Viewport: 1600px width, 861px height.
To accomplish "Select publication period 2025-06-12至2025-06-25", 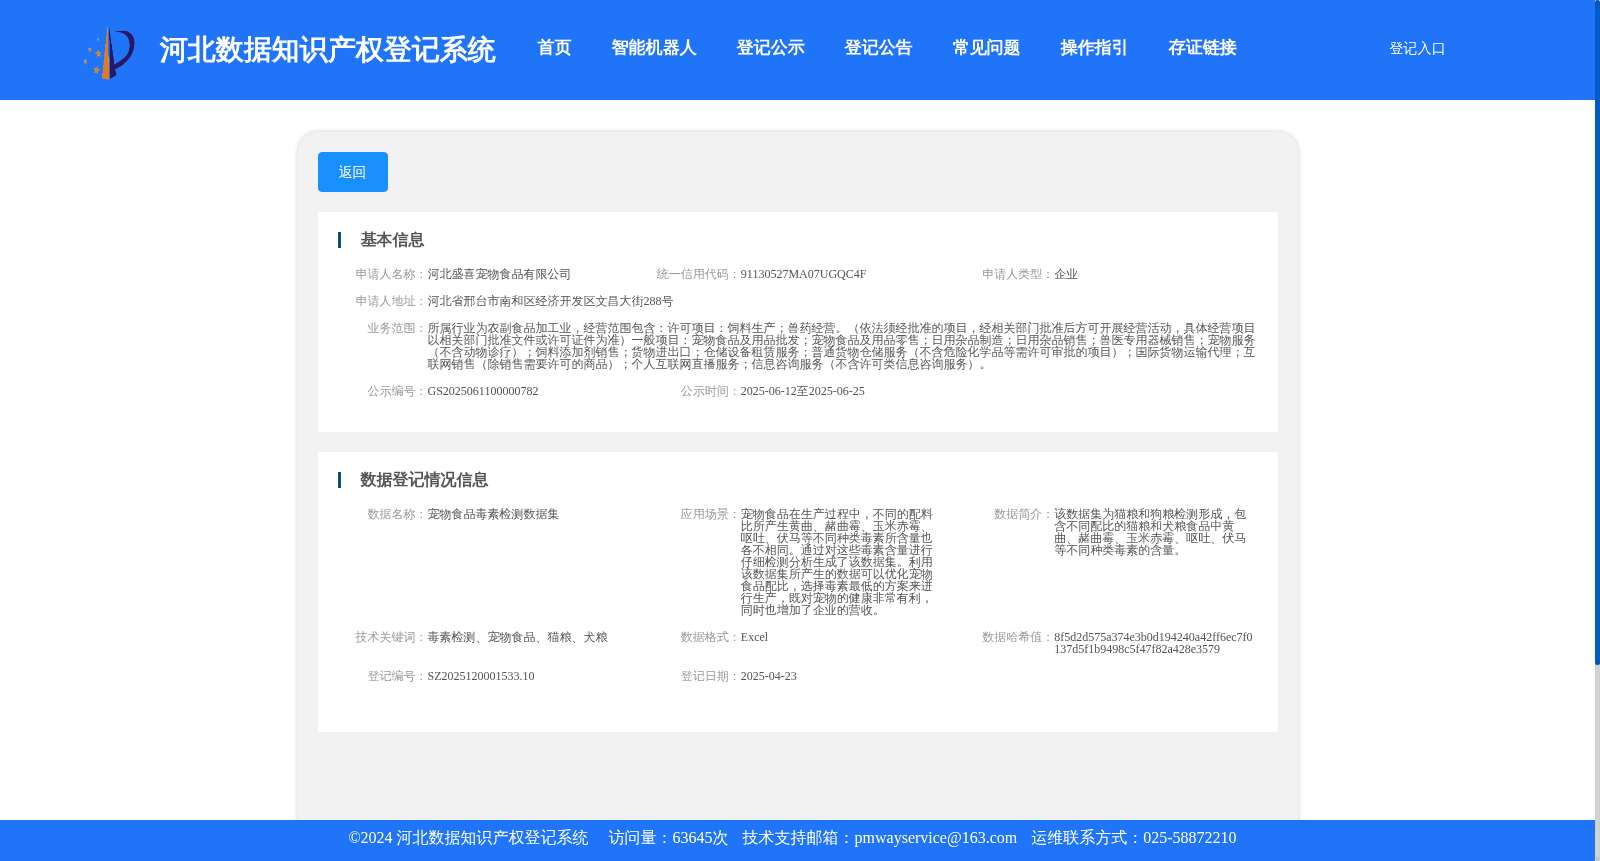I will point(802,391).
